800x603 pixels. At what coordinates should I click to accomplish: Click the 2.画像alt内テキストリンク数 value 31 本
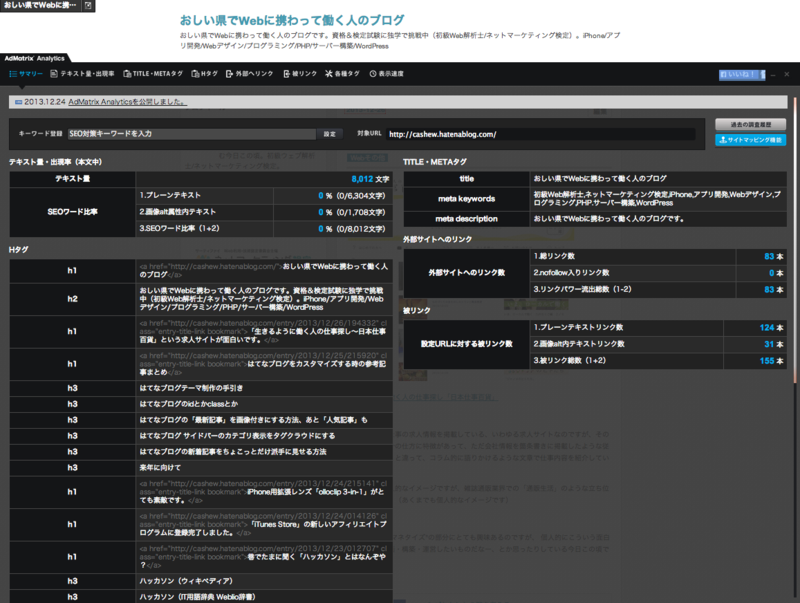coord(773,344)
